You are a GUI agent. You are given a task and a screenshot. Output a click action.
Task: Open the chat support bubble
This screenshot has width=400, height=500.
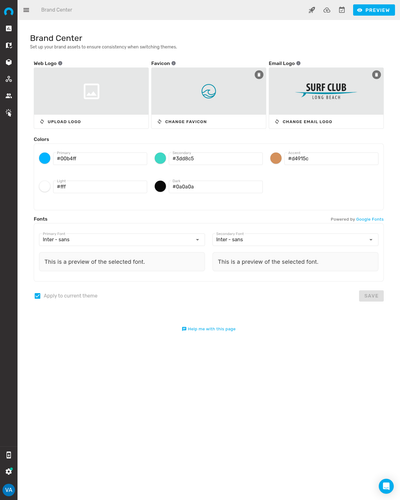point(386,486)
